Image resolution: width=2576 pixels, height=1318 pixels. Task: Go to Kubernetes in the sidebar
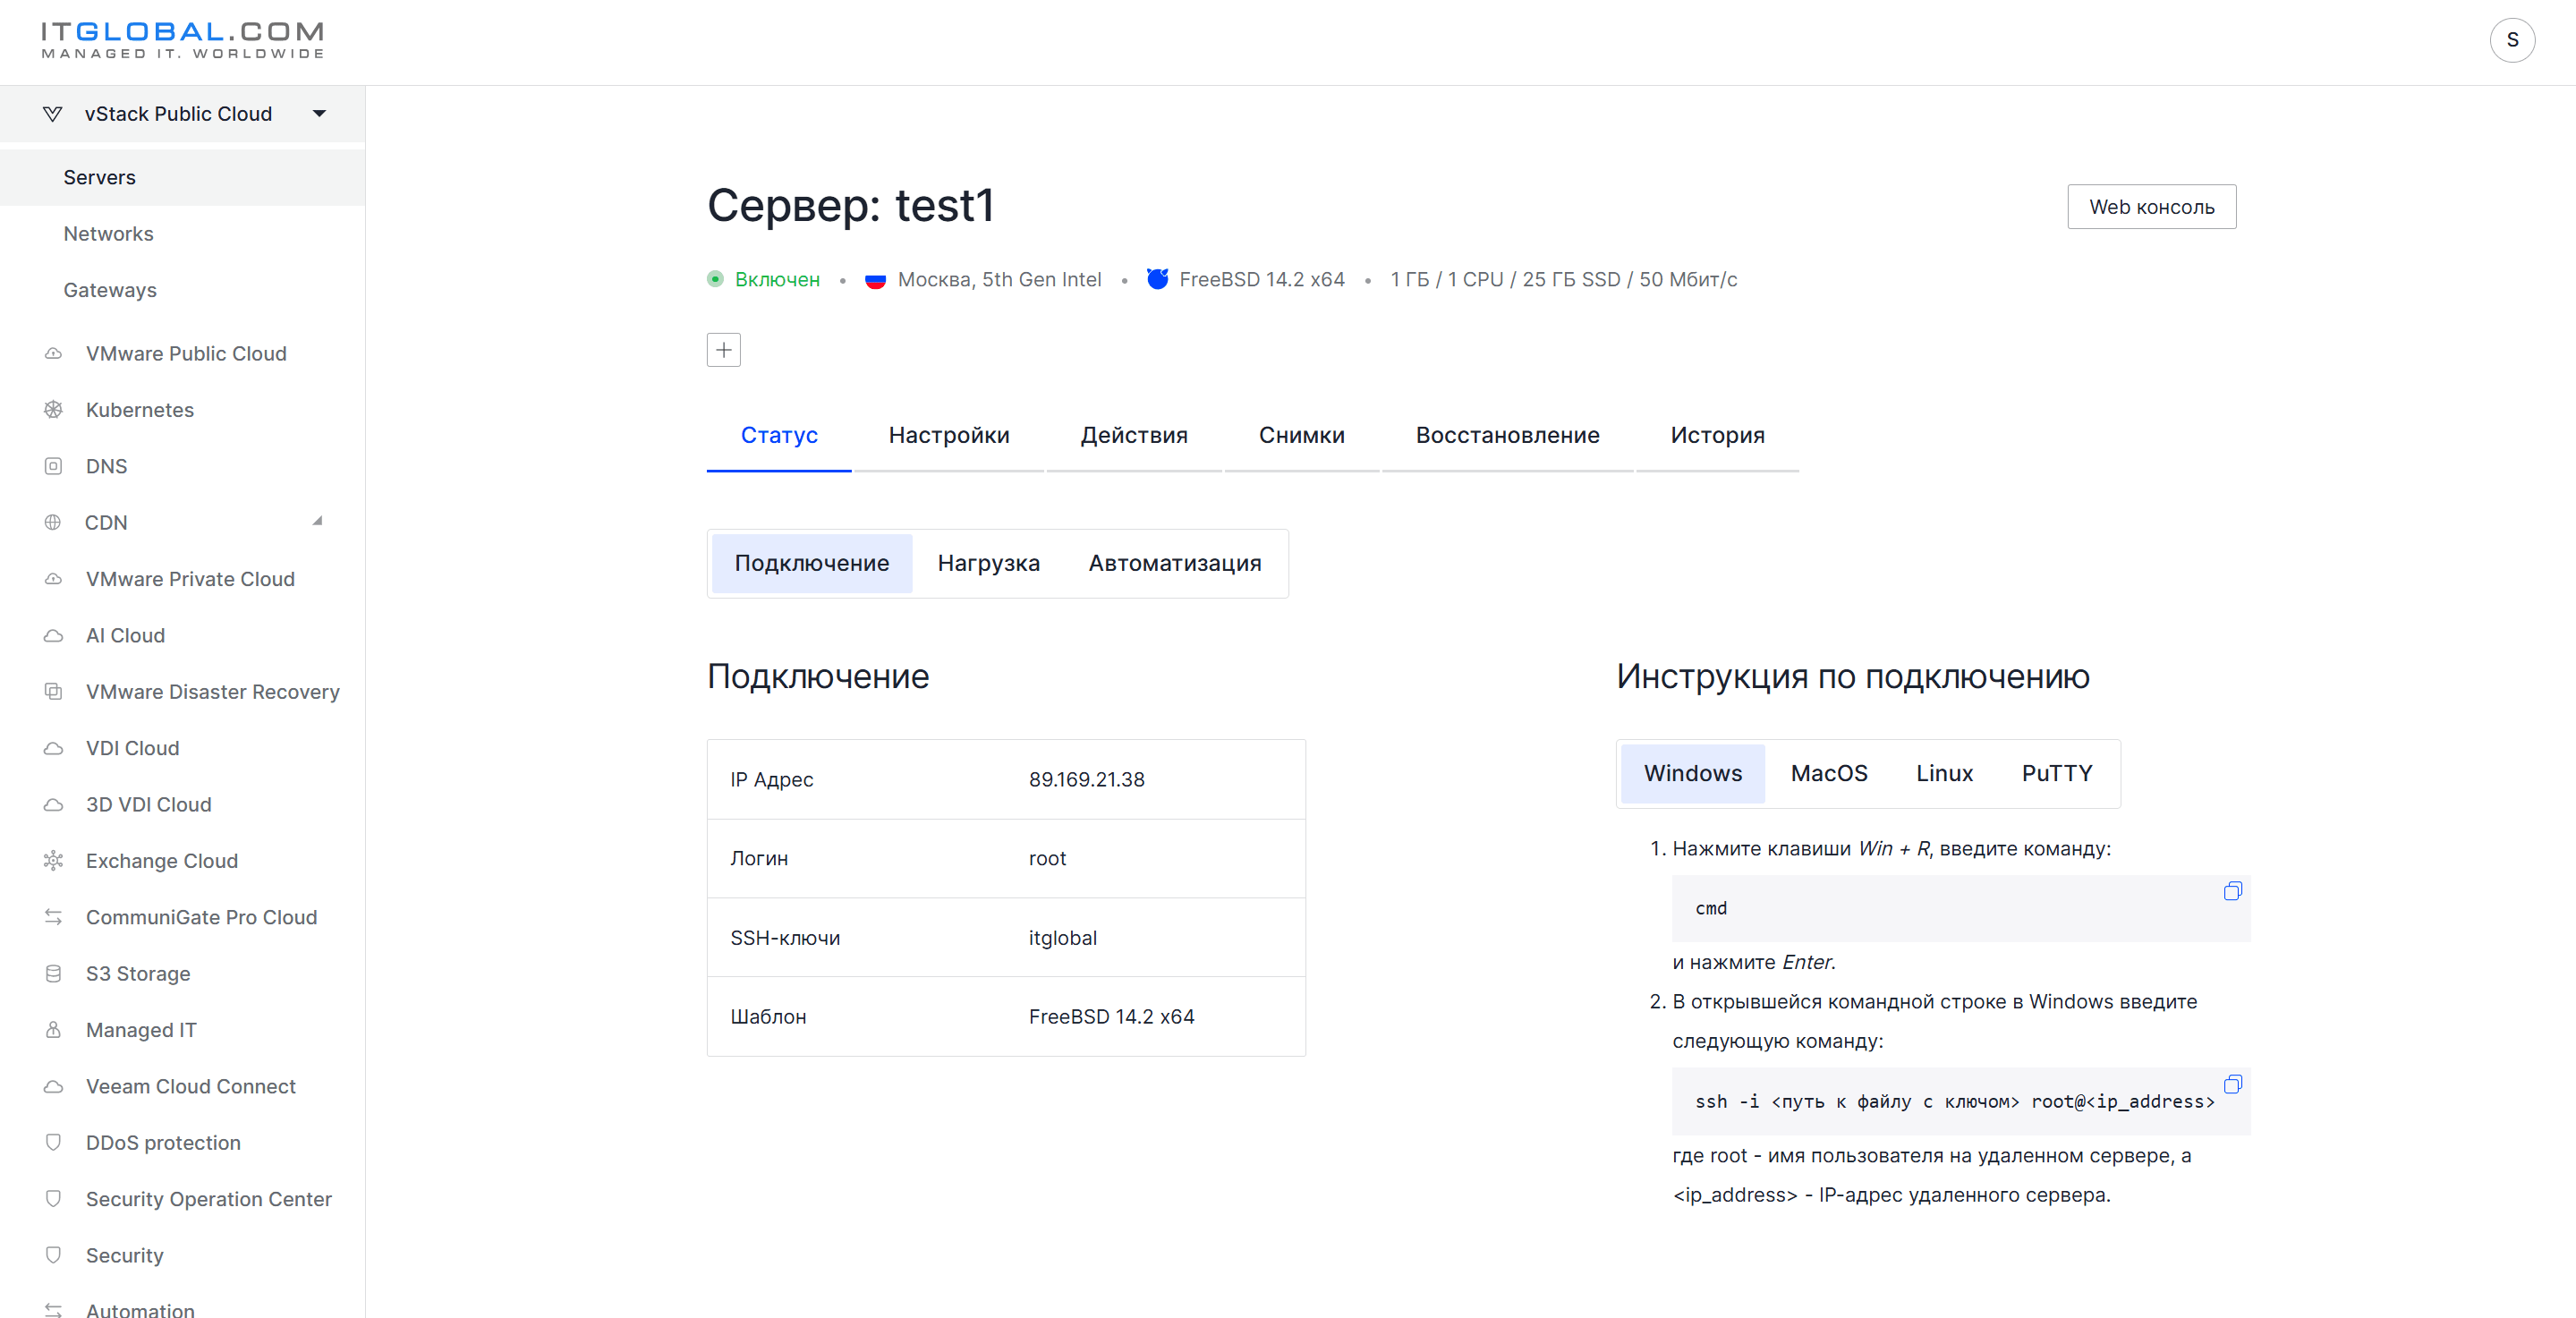[x=140, y=410]
